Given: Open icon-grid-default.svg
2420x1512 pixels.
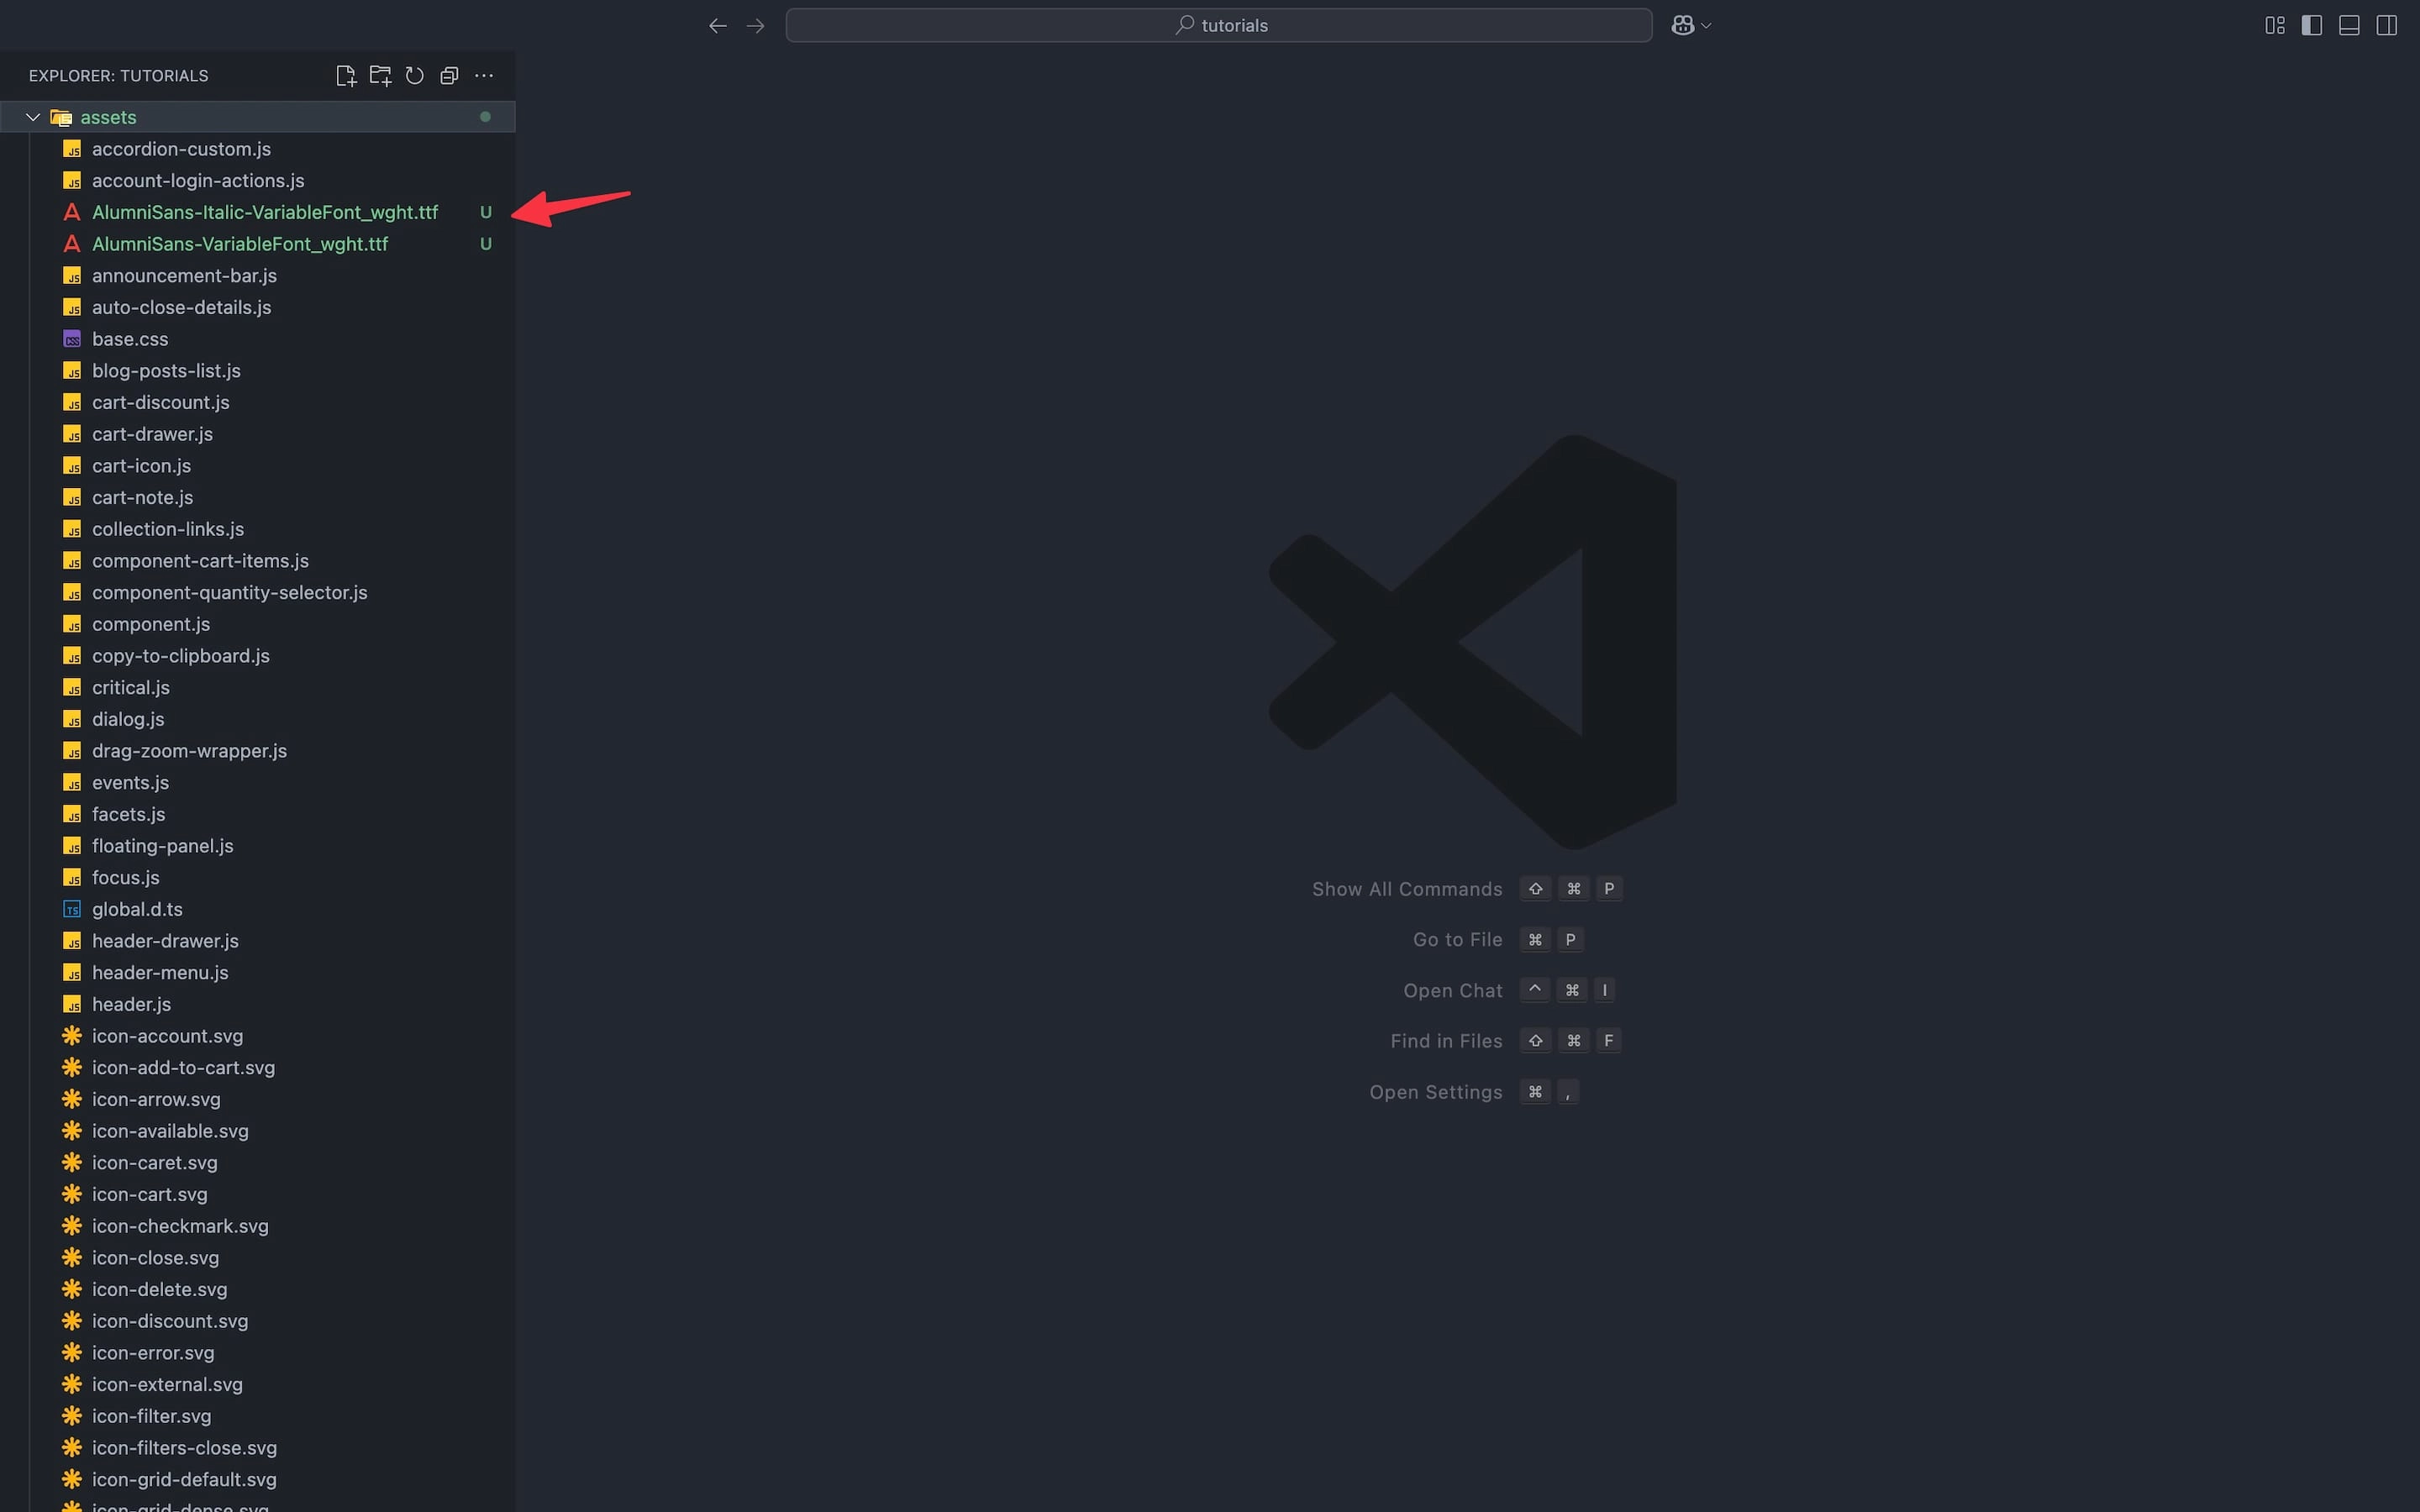Looking at the screenshot, I should pyautogui.click(x=258, y=1479).
